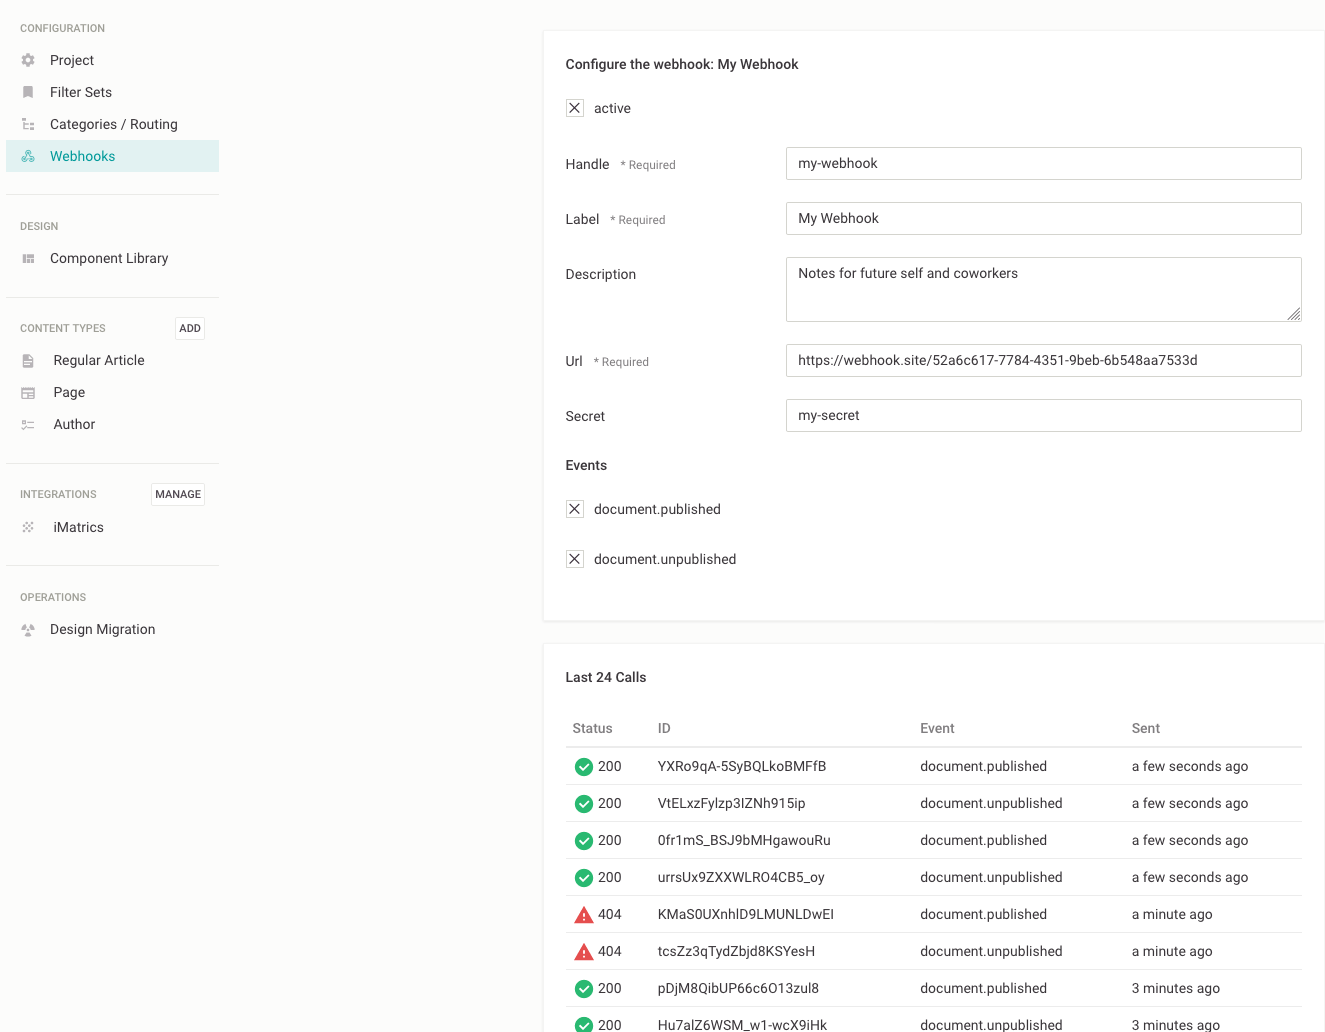Click the Component Library icon
The height and width of the screenshot is (1032, 1325).
pyautogui.click(x=28, y=258)
